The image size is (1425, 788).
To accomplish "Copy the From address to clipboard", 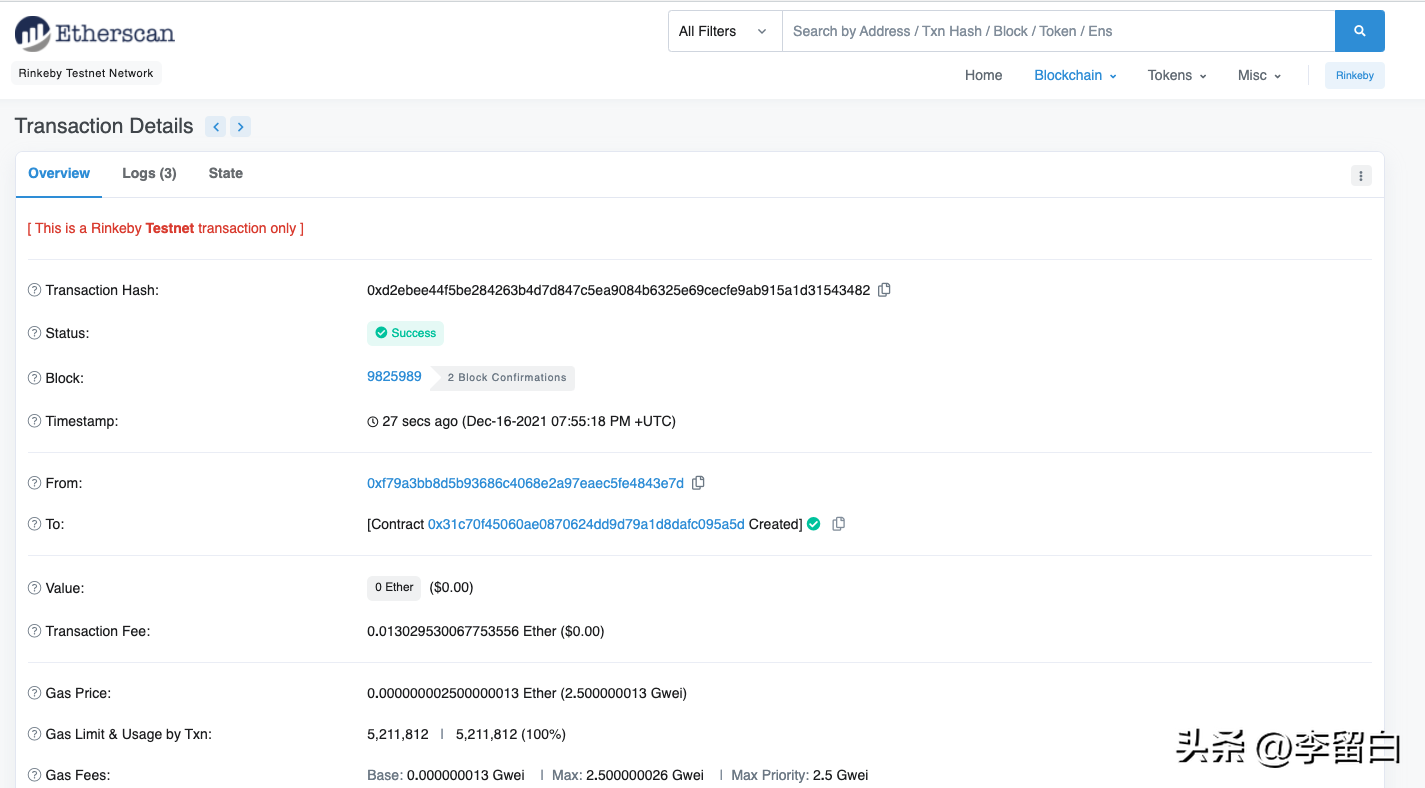I will tap(698, 483).
